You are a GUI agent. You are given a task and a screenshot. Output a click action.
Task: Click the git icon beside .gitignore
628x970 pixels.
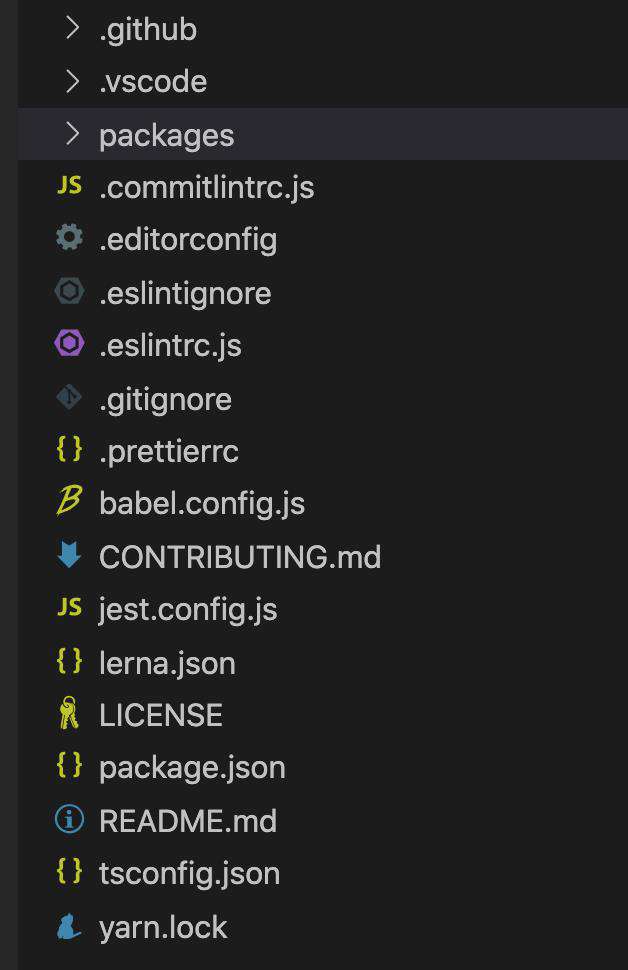tap(69, 397)
